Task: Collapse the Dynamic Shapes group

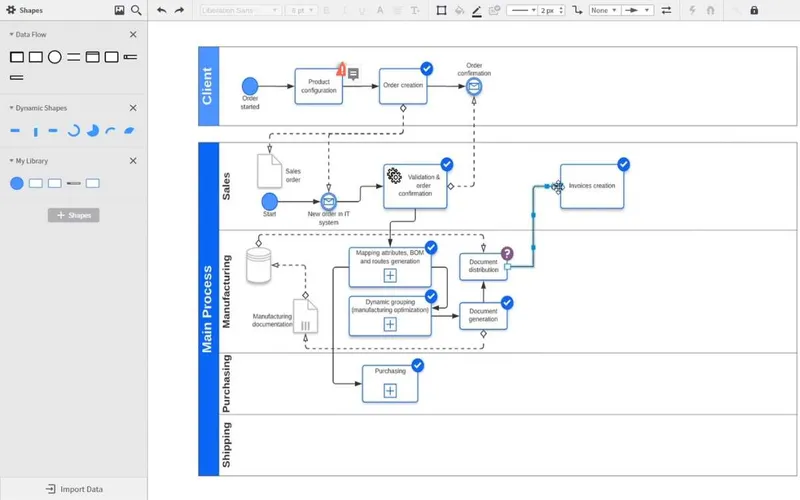Action: pos(11,108)
